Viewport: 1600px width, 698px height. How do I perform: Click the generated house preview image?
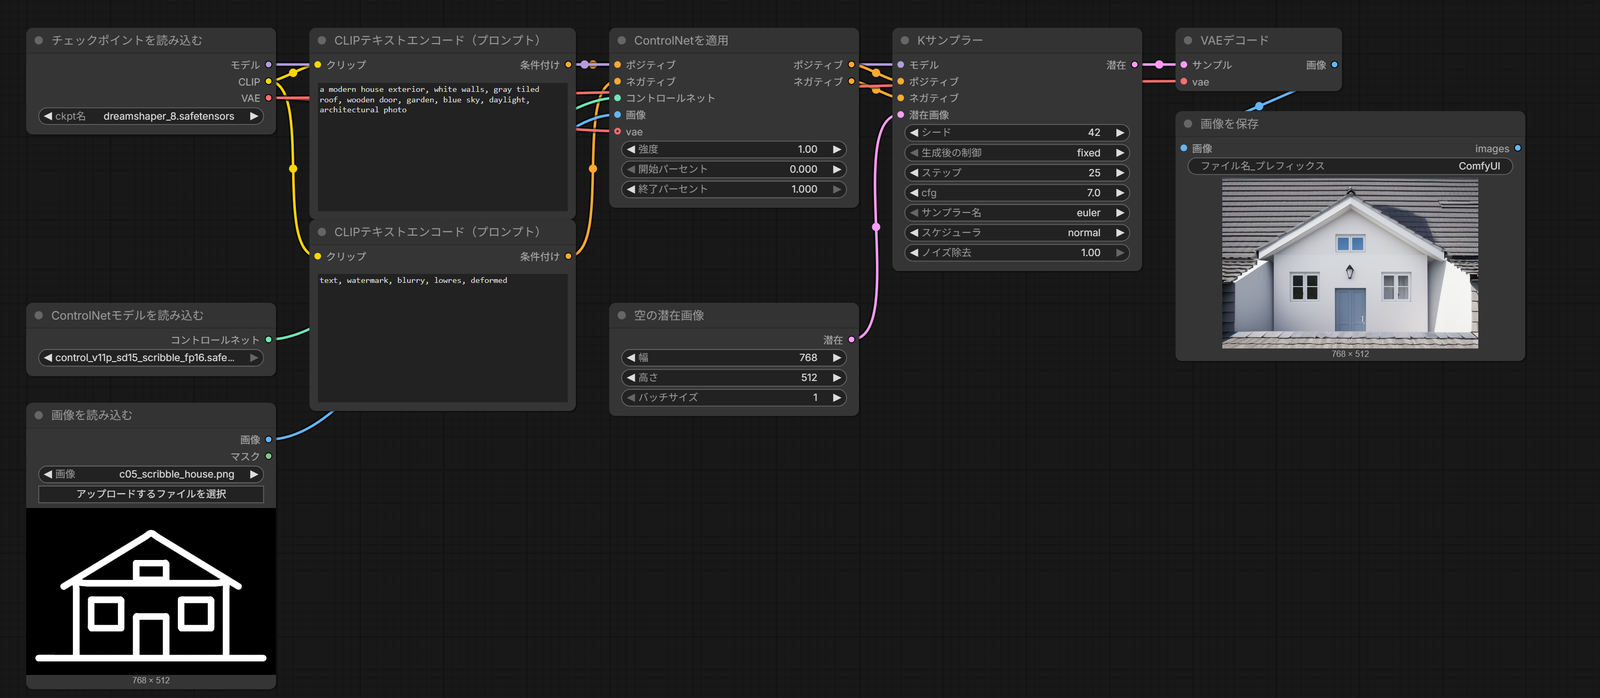pyautogui.click(x=1350, y=263)
